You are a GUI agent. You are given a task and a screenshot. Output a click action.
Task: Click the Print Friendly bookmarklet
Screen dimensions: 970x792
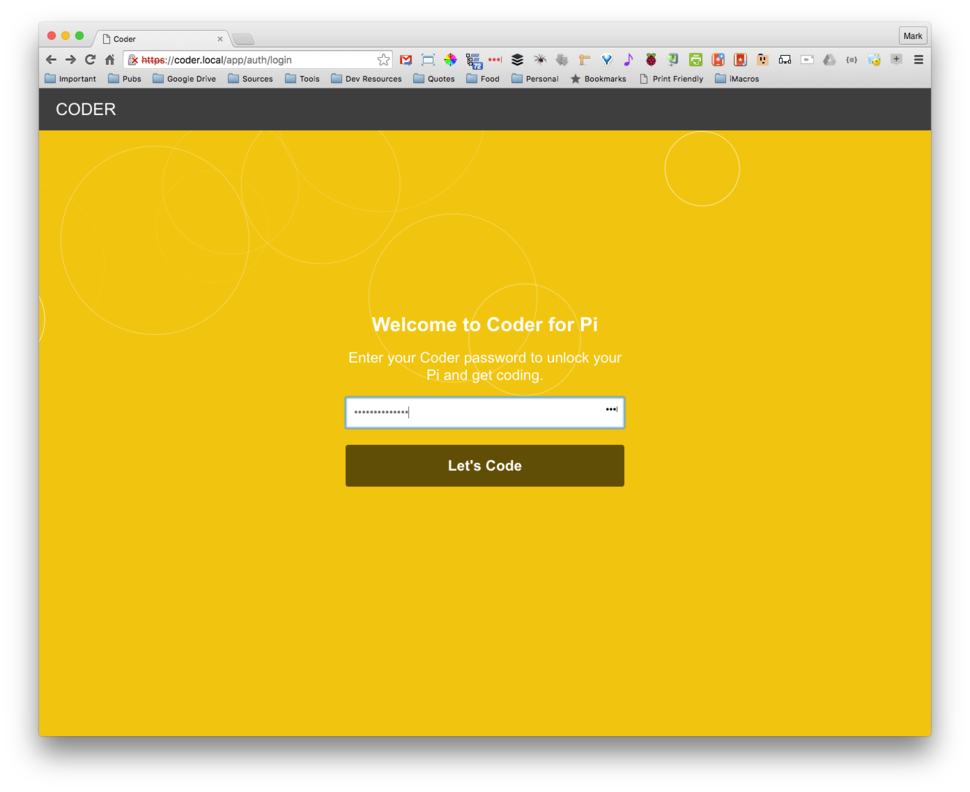pyautogui.click(x=671, y=79)
